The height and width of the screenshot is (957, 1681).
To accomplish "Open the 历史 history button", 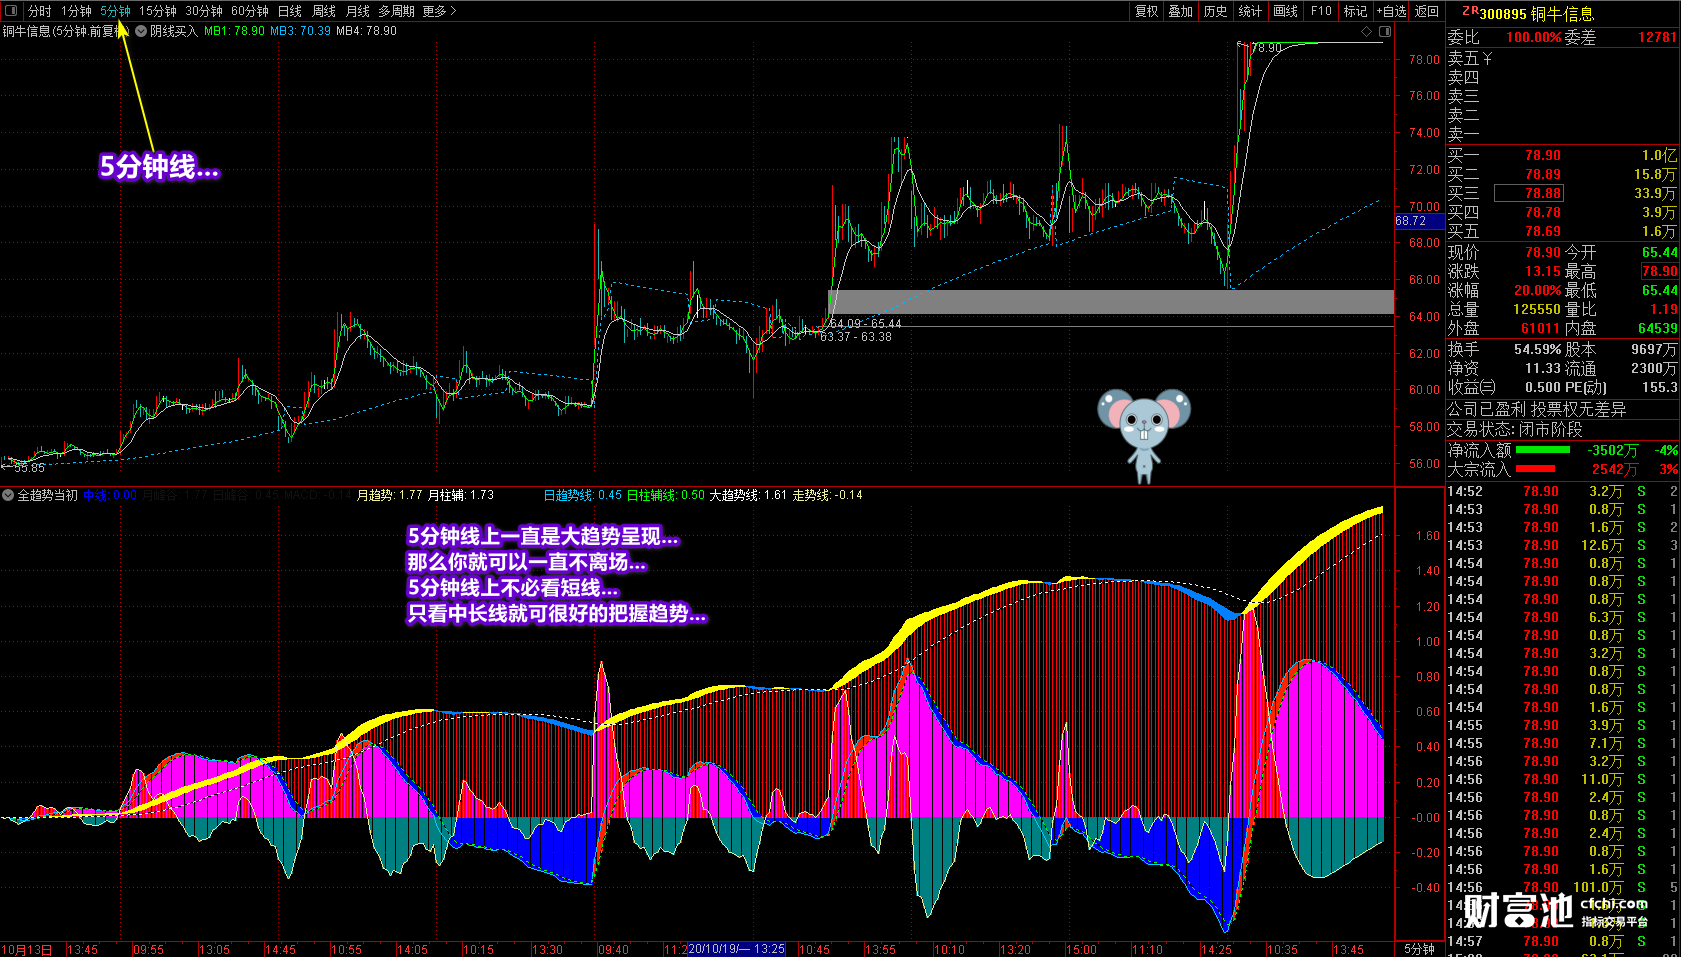I will 1215,11.
